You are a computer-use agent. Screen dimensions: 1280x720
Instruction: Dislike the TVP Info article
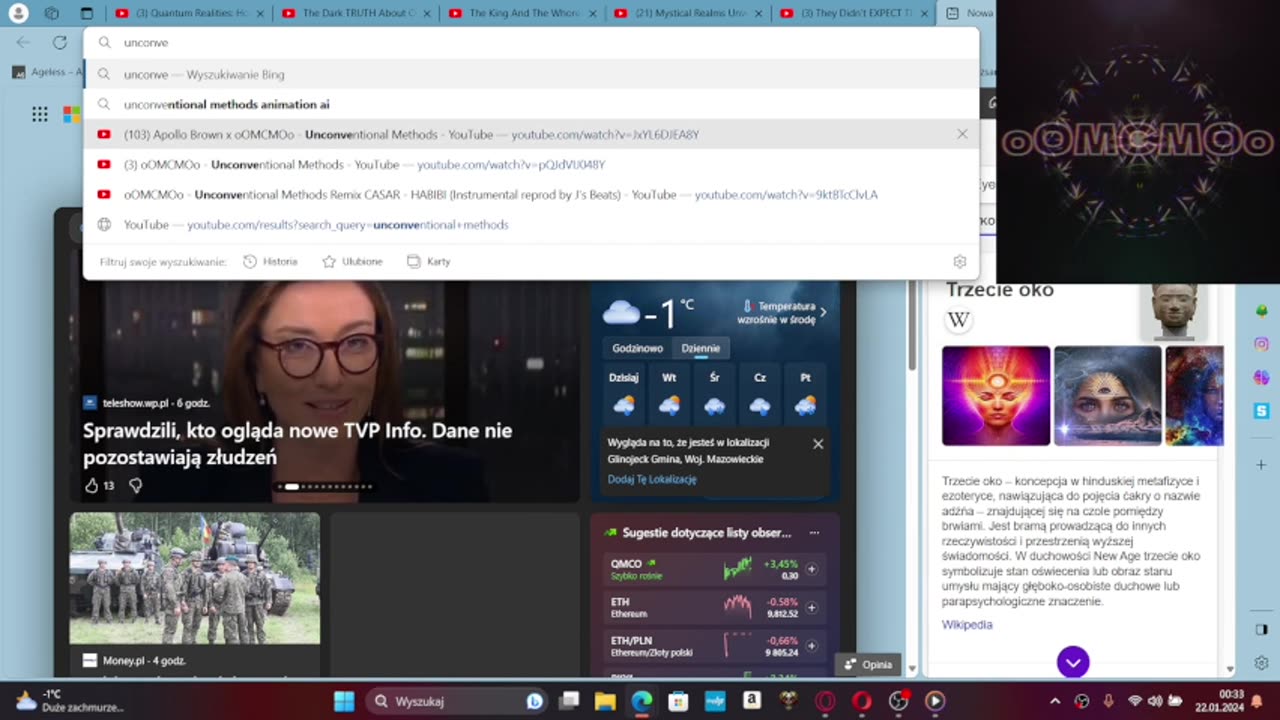(x=136, y=485)
